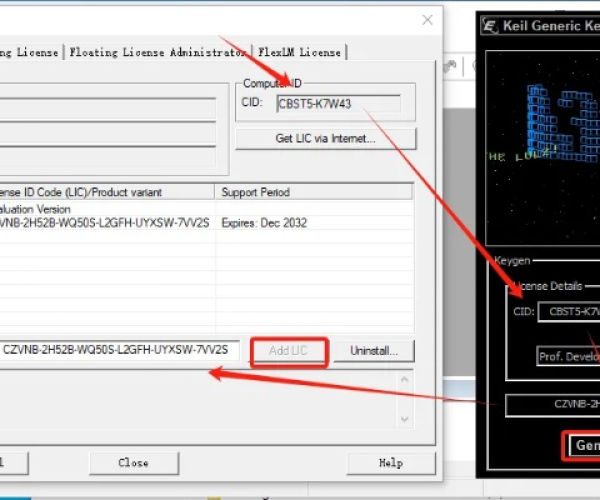This screenshot has height=500, width=600.
Task: Click the License ID Code column header
Action: coord(100,191)
